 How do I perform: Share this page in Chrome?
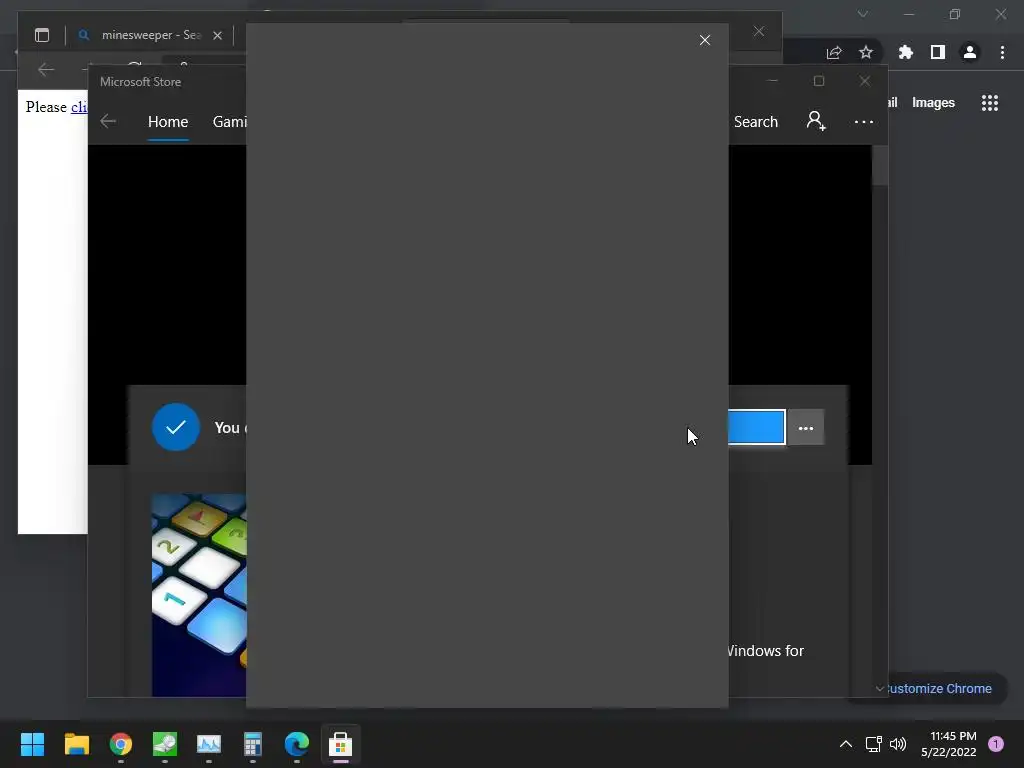click(834, 53)
